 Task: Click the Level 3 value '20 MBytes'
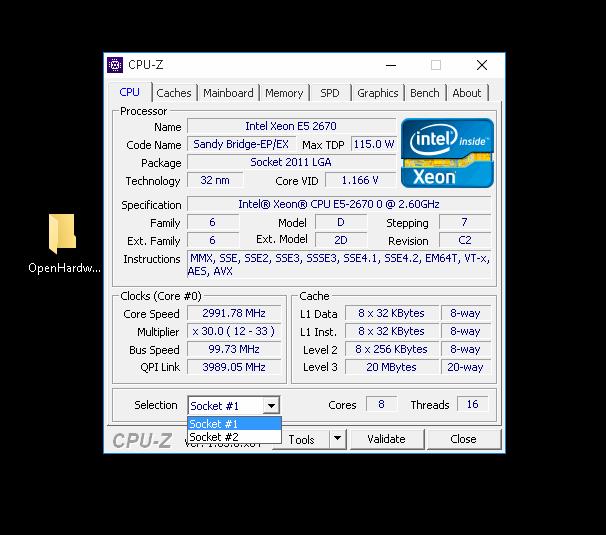coord(392,367)
